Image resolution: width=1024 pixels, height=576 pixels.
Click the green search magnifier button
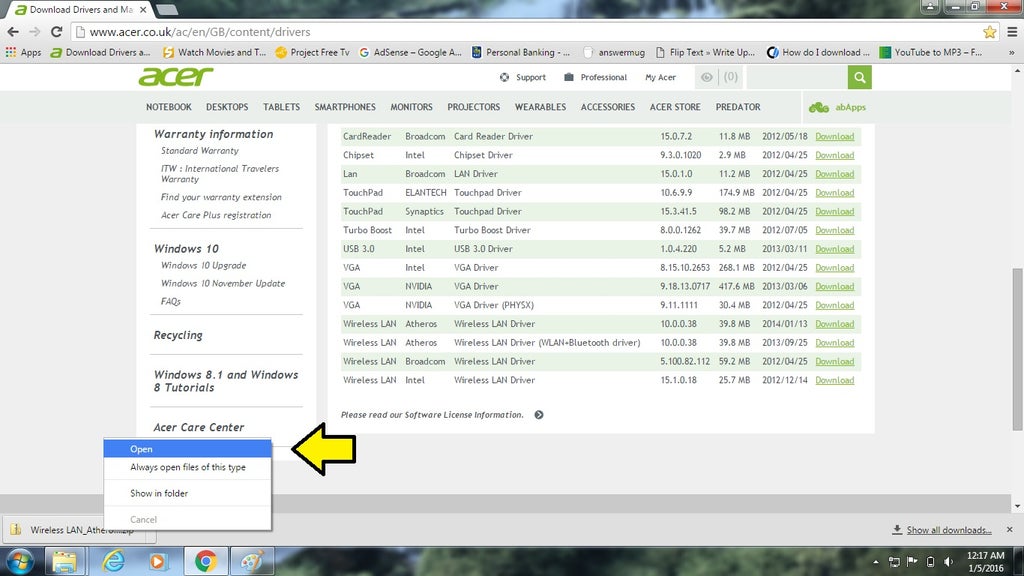pyautogui.click(x=859, y=78)
